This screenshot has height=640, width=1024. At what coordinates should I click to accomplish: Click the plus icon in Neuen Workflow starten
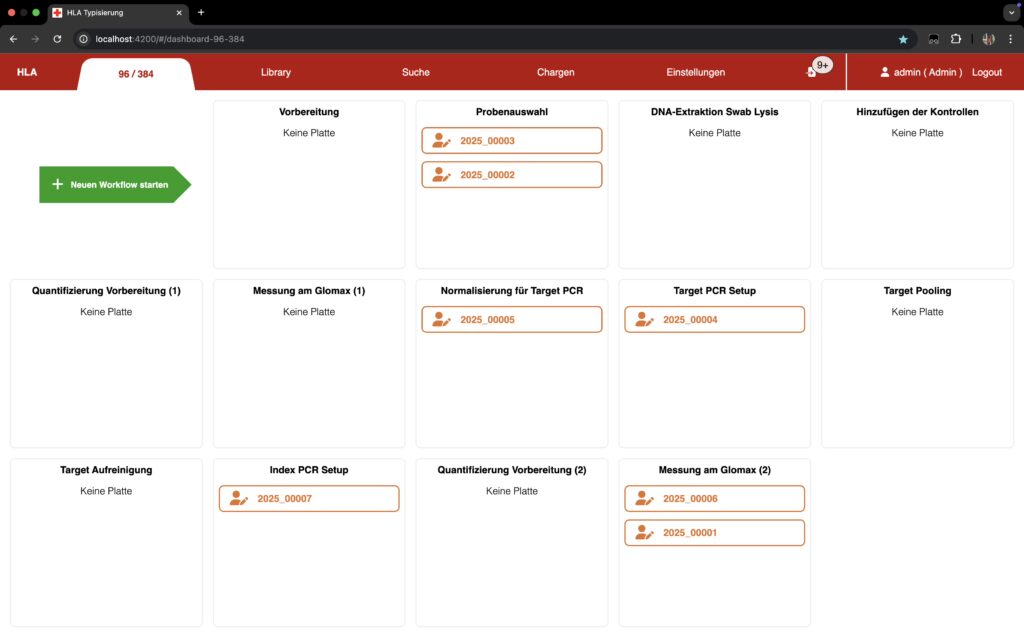57,184
